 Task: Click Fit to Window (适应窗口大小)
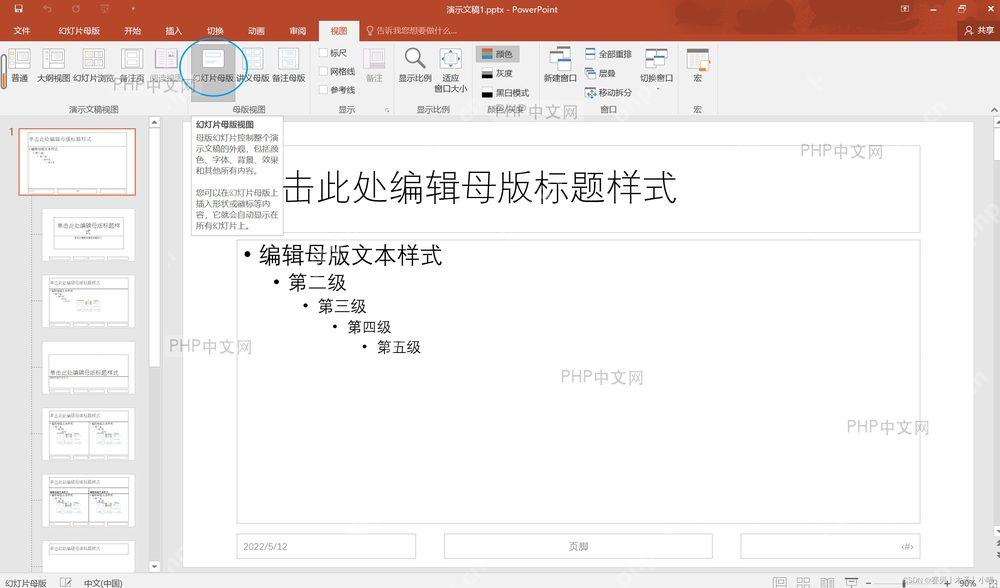tap(451, 70)
